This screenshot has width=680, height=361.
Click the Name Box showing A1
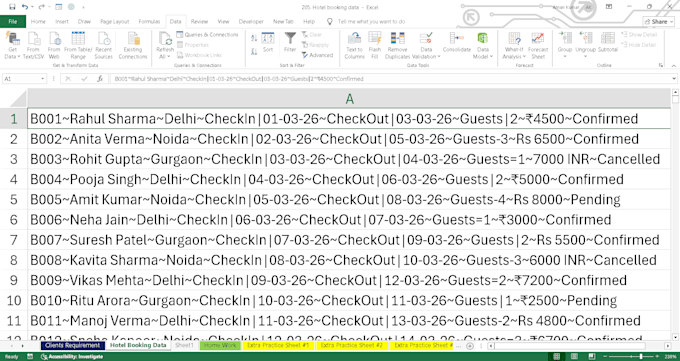click(21, 79)
